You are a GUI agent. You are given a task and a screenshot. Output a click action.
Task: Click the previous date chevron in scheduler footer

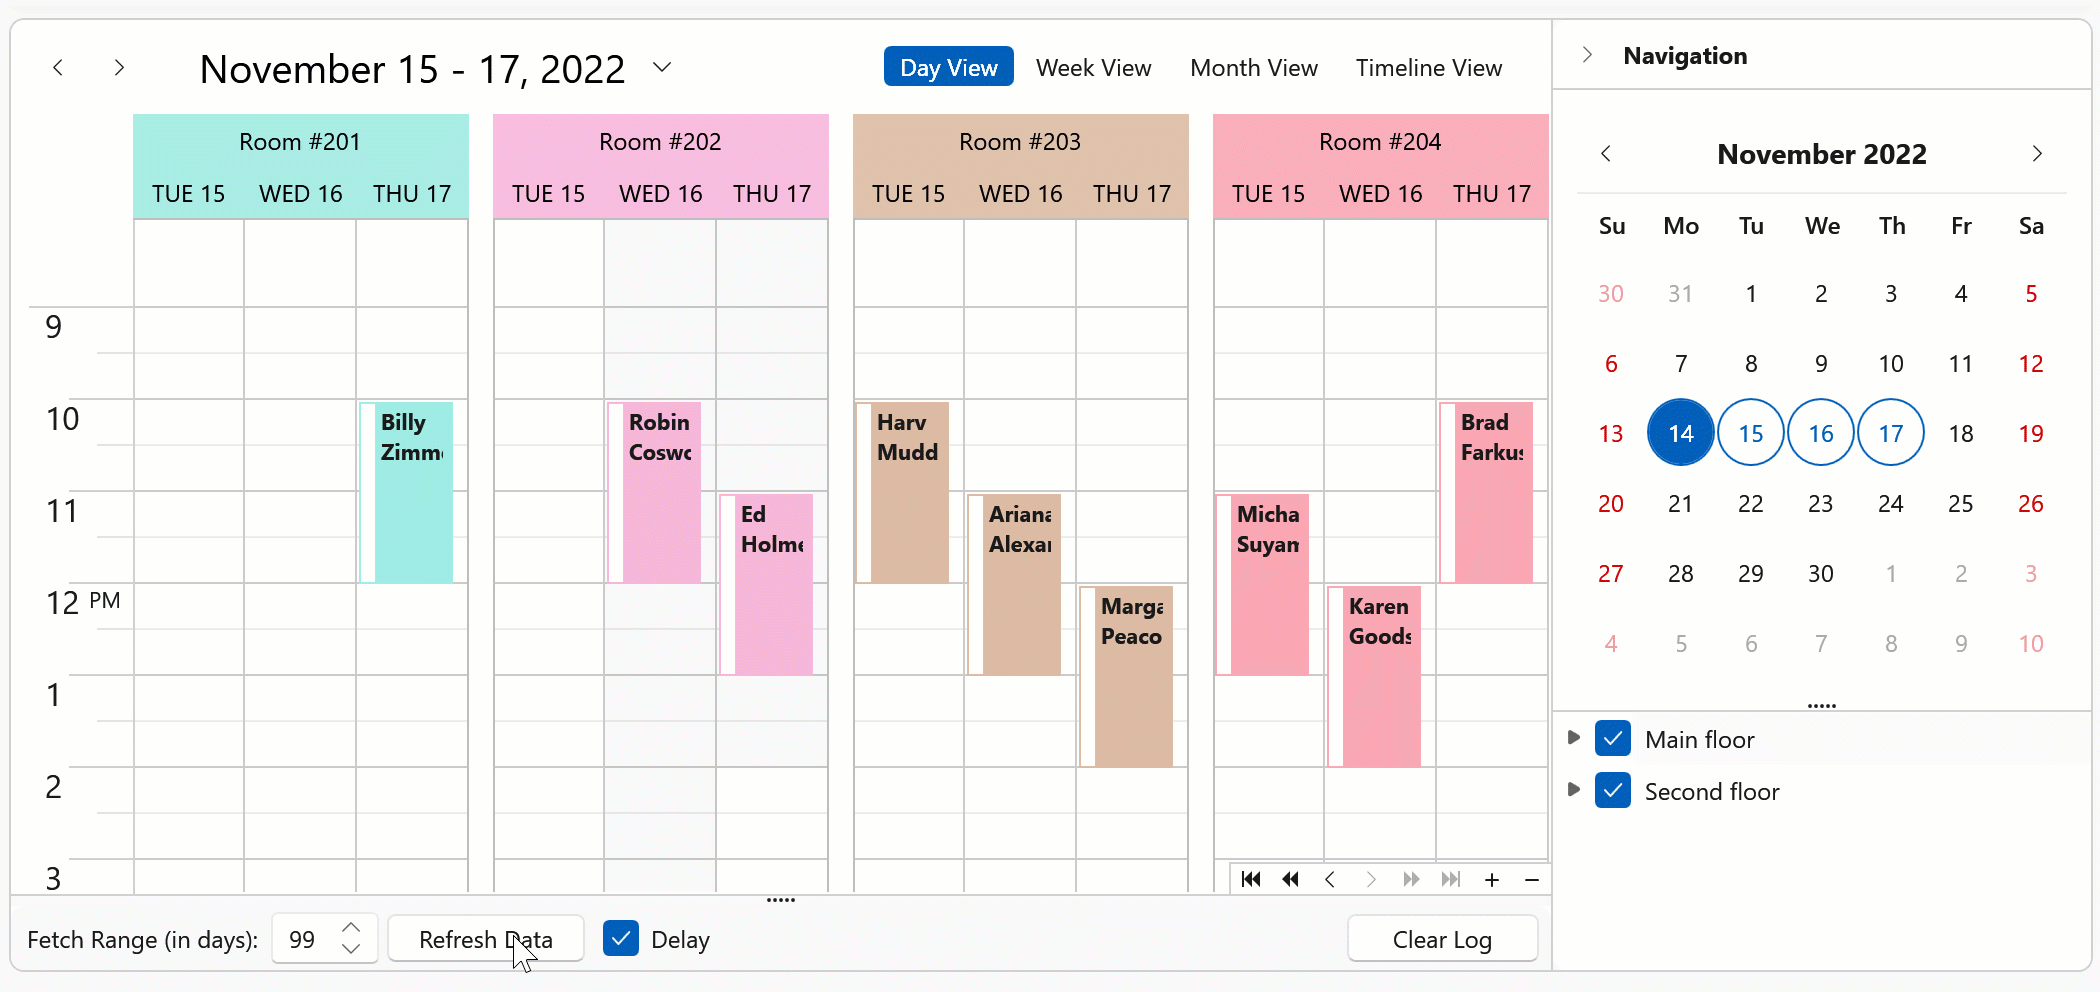(x=1330, y=879)
